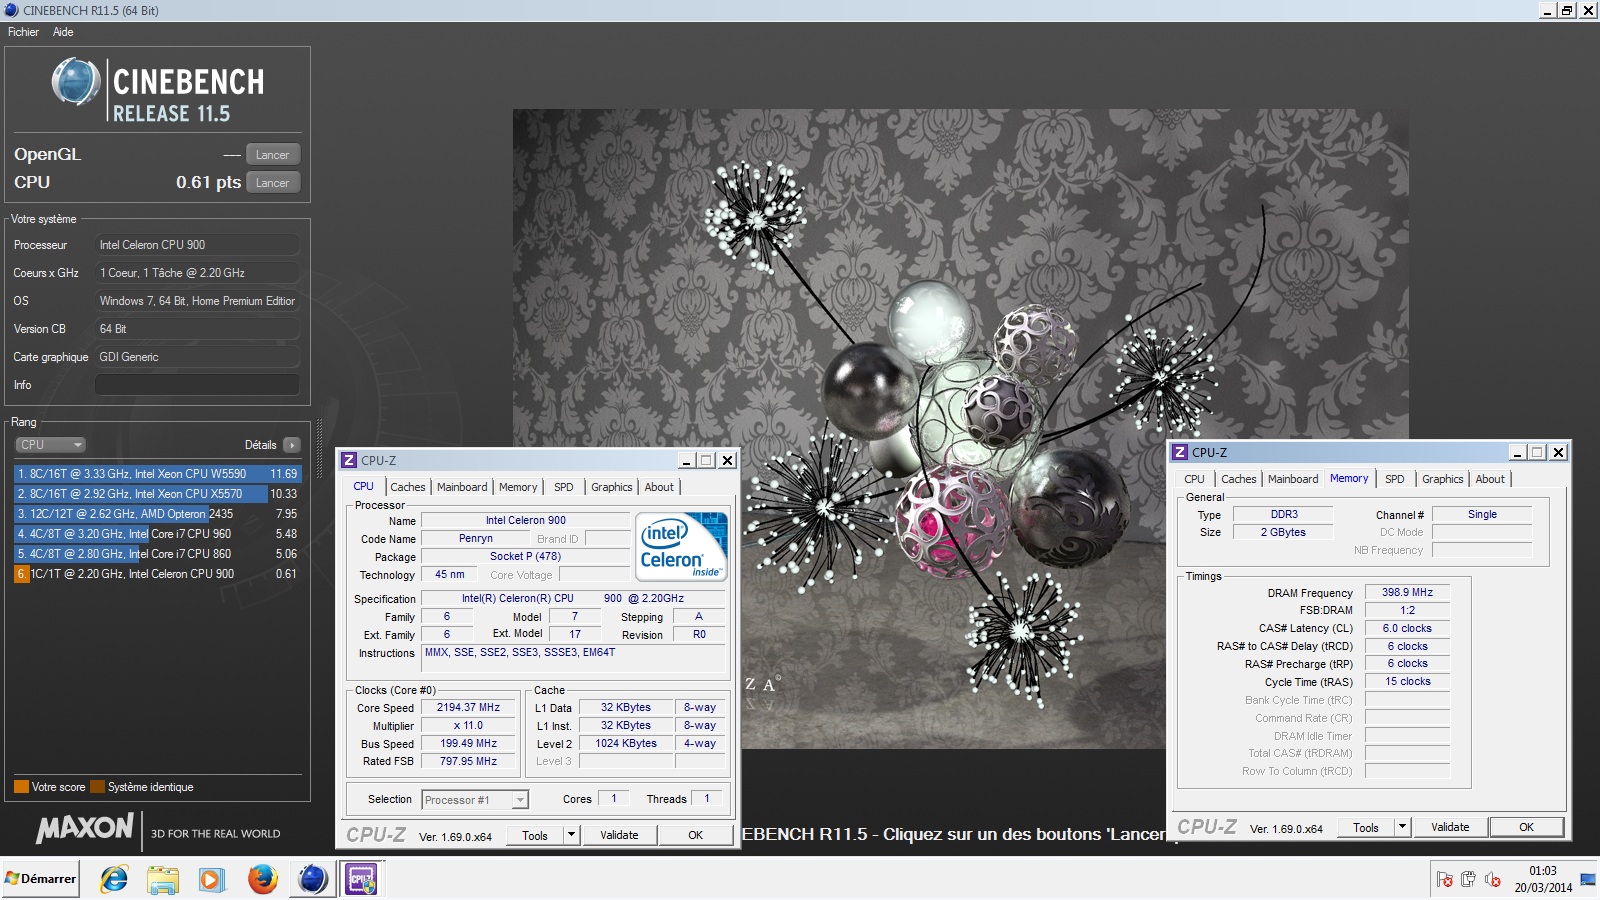The image size is (1600, 900).
Task: Open the CPU ranking type dropdown
Action: click(50, 445)
